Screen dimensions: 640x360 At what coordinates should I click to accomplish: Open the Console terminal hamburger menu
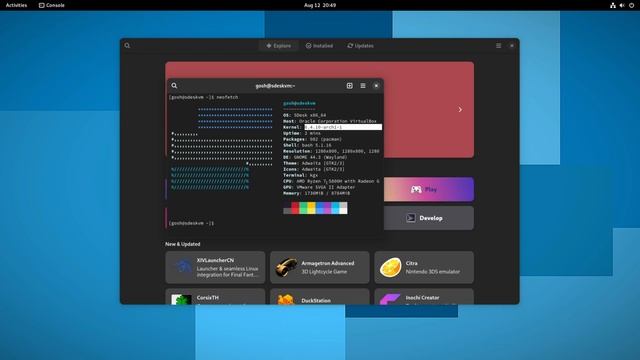[x=363, y=86]
